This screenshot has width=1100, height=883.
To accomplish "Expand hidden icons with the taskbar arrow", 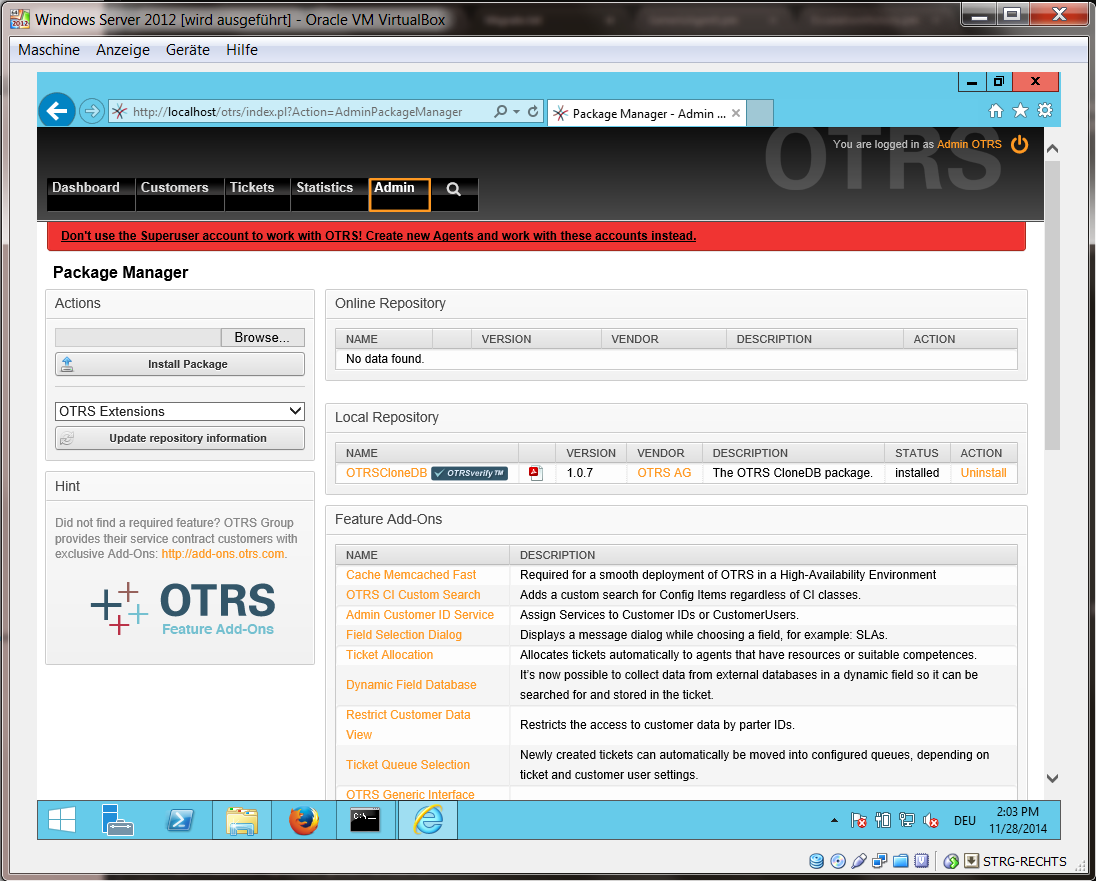I will coord(834,819).
